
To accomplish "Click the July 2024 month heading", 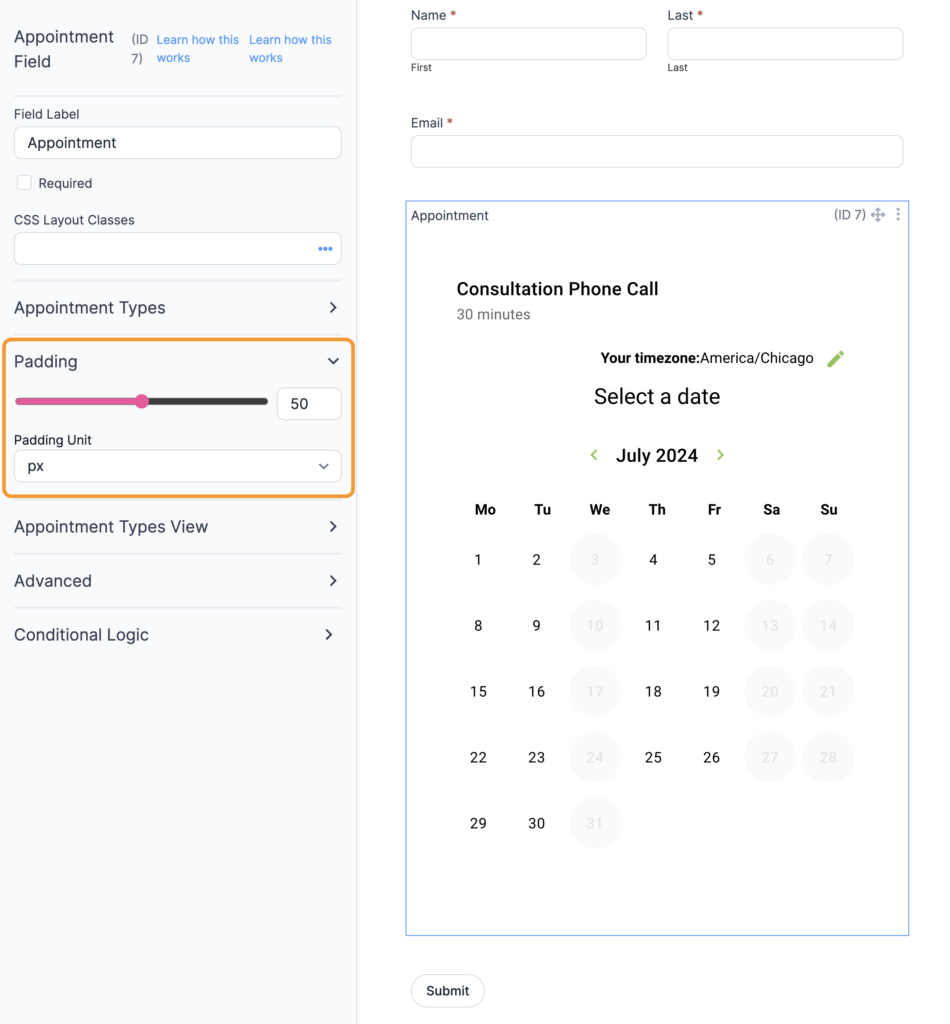I will 657,455.
